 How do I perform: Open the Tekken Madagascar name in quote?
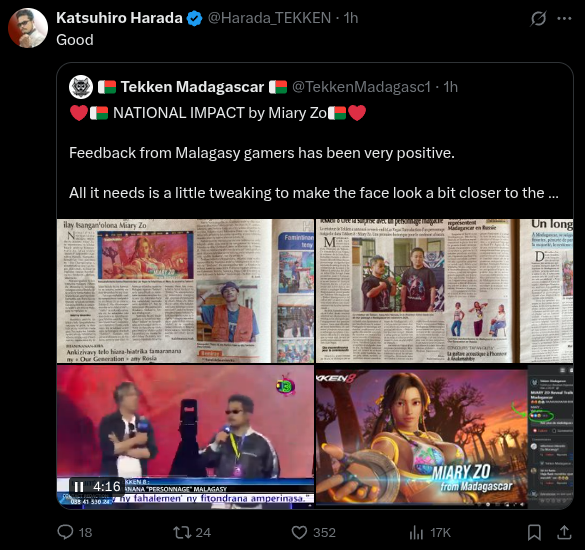(x=193, y=87)
